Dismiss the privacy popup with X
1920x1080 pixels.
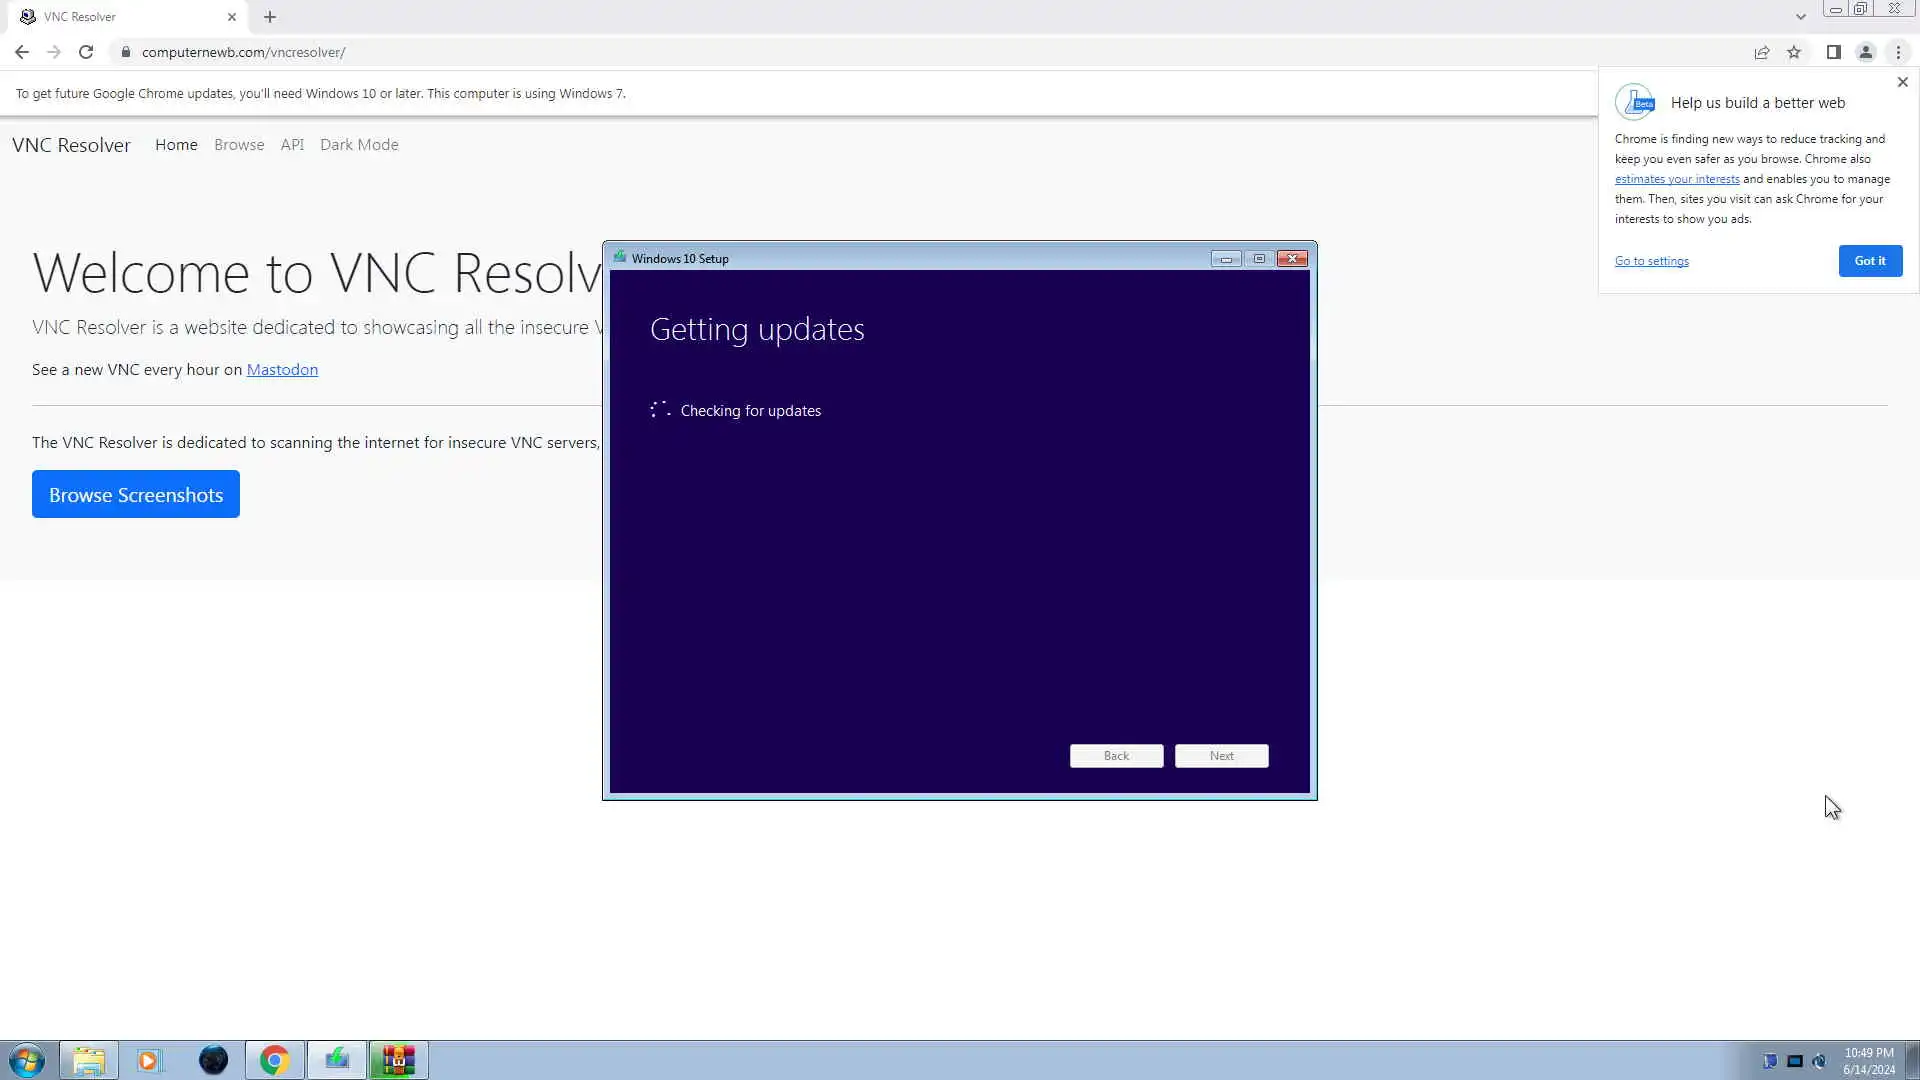1902,82
